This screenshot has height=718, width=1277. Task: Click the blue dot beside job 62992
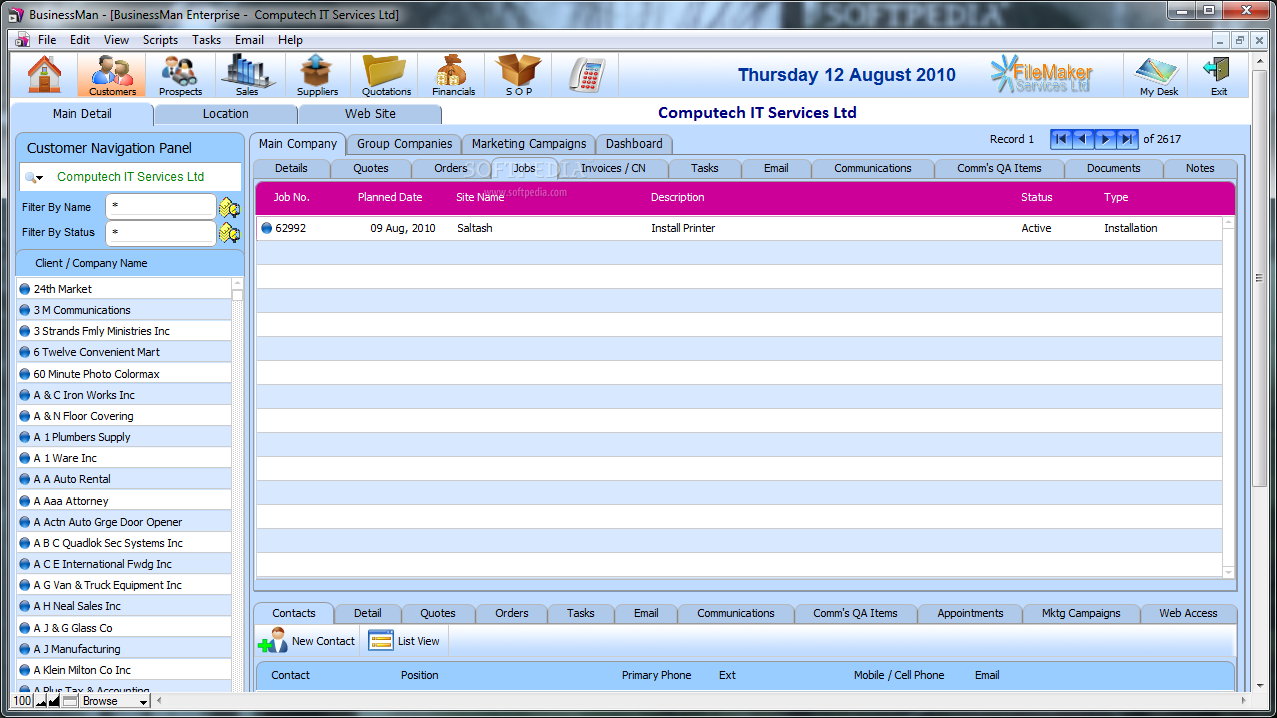[267, 228]
